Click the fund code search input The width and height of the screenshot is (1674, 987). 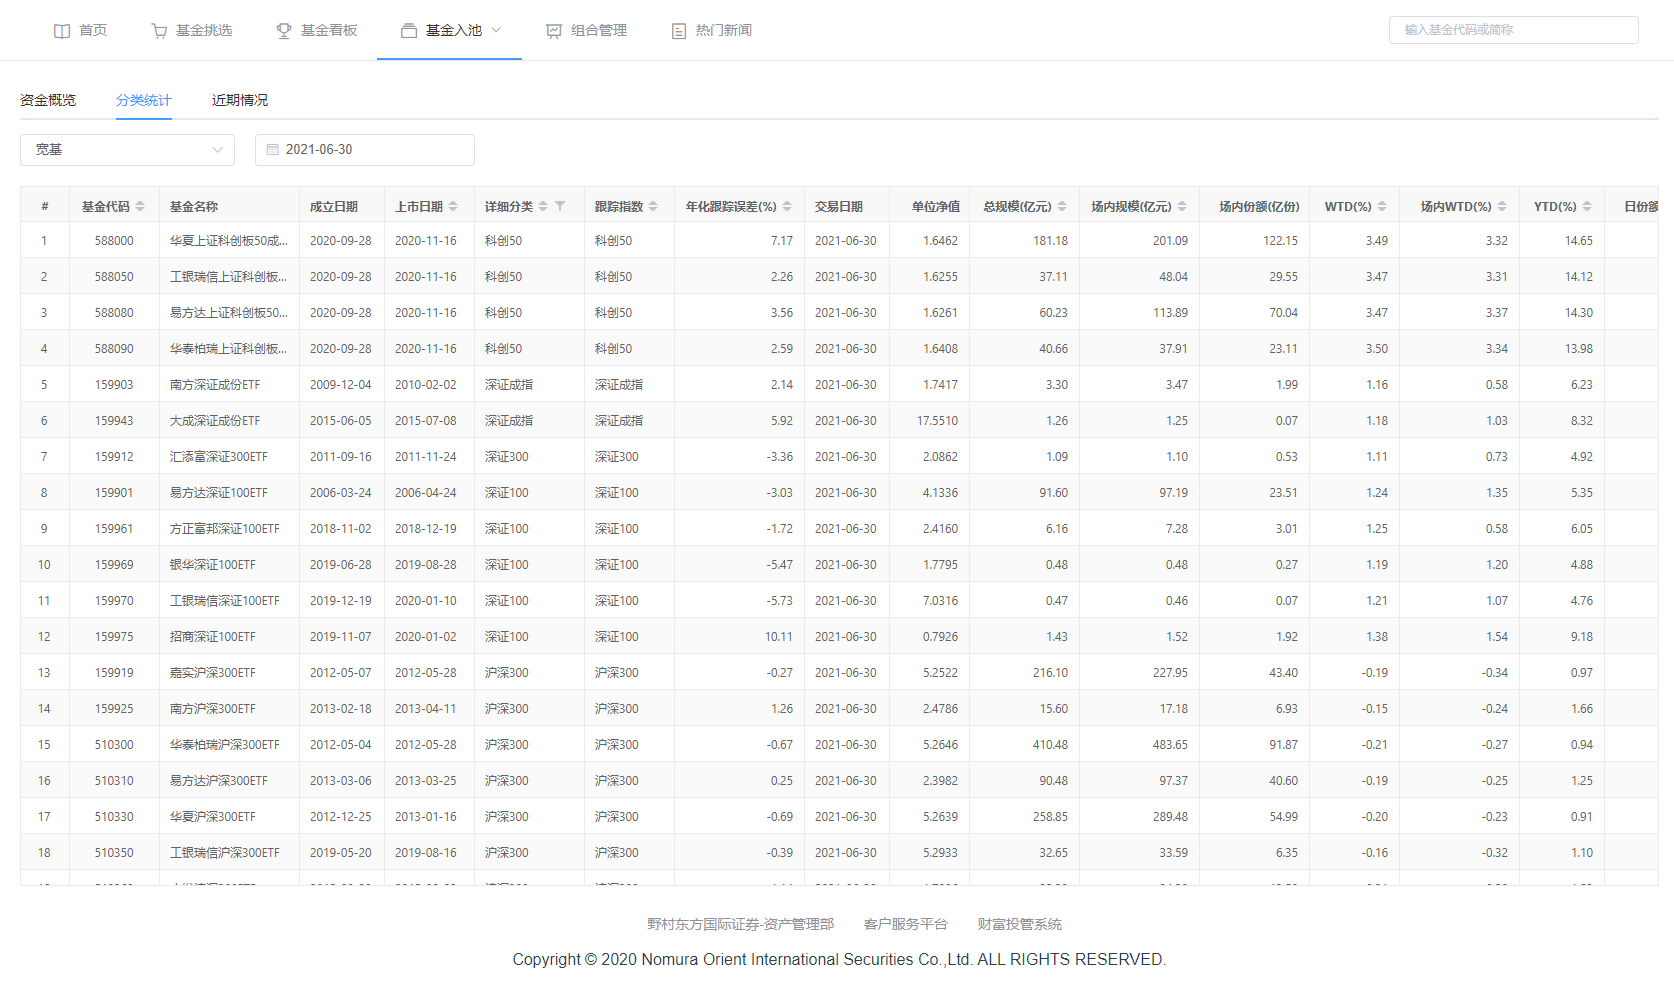(x=1513, y=30)
